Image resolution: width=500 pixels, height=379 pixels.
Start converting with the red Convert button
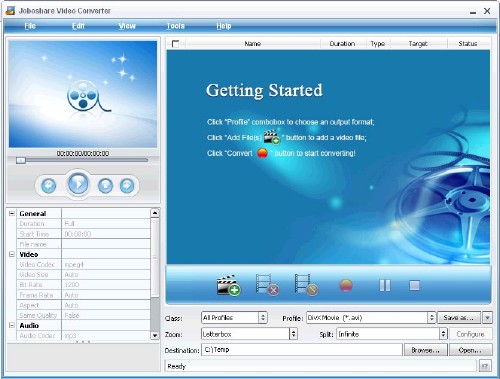tap(346, 286)
